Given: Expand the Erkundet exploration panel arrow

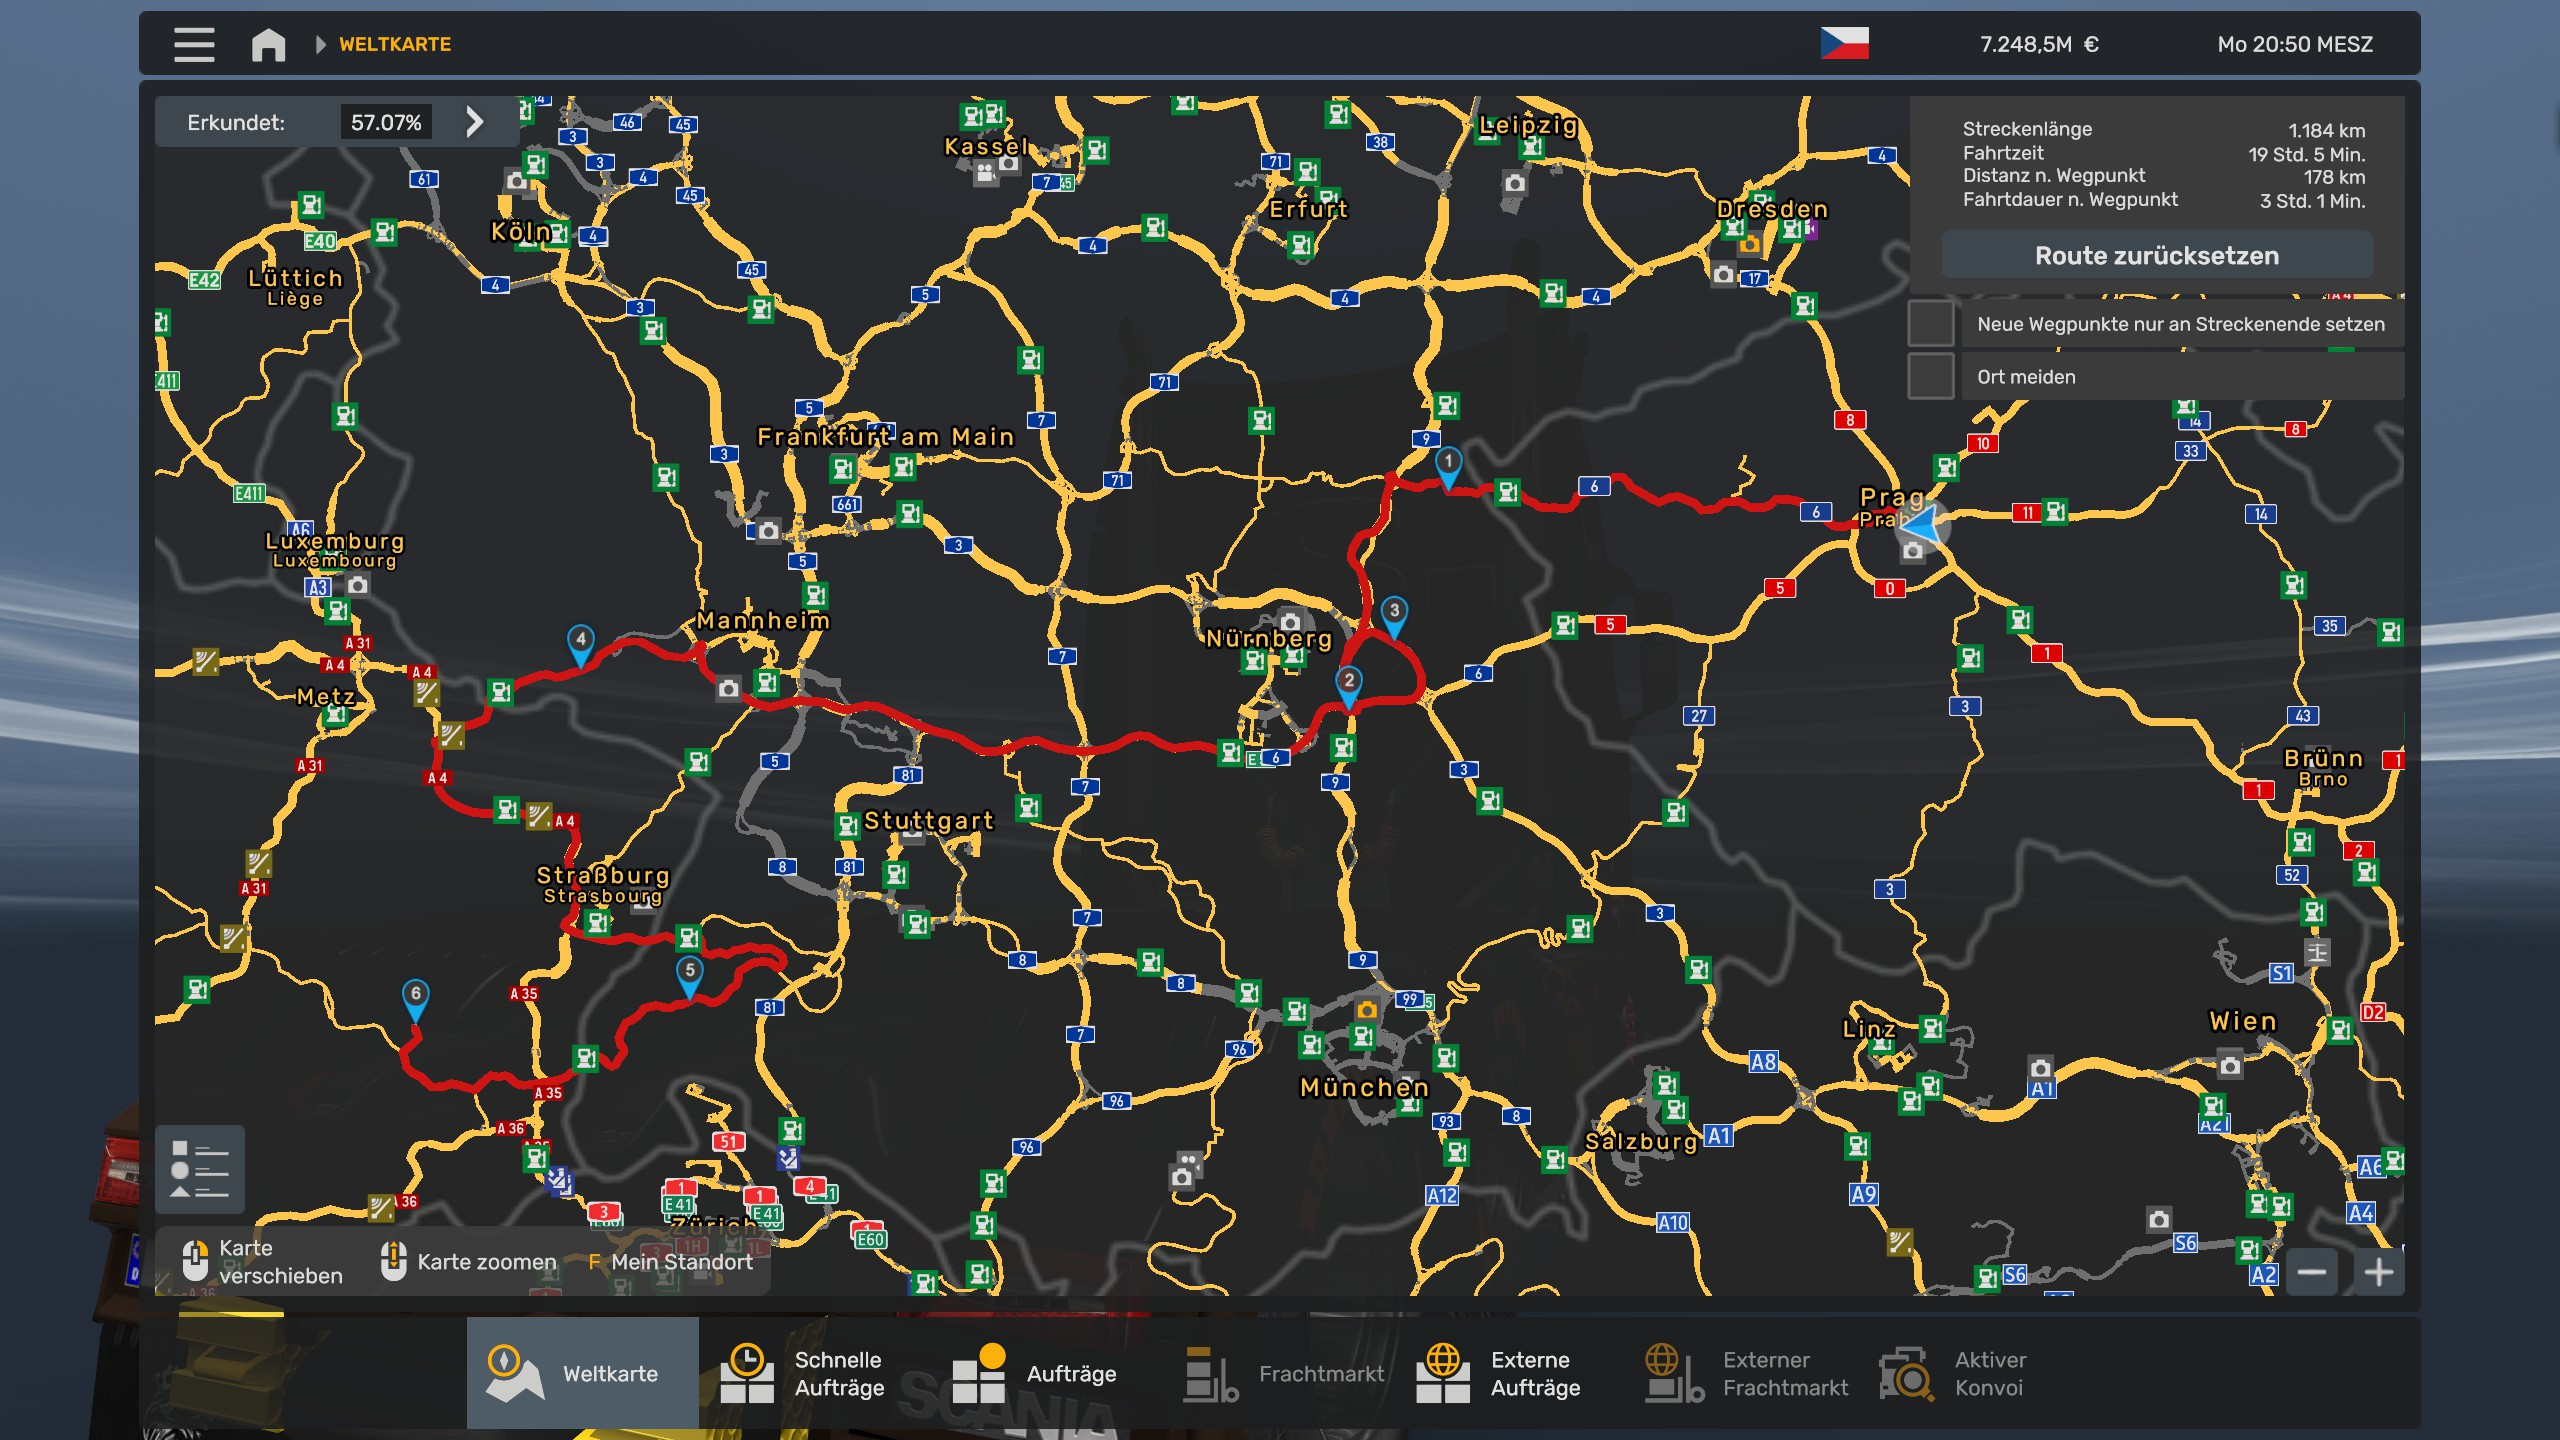Looking at the screenshot, I should pos(475,122).
